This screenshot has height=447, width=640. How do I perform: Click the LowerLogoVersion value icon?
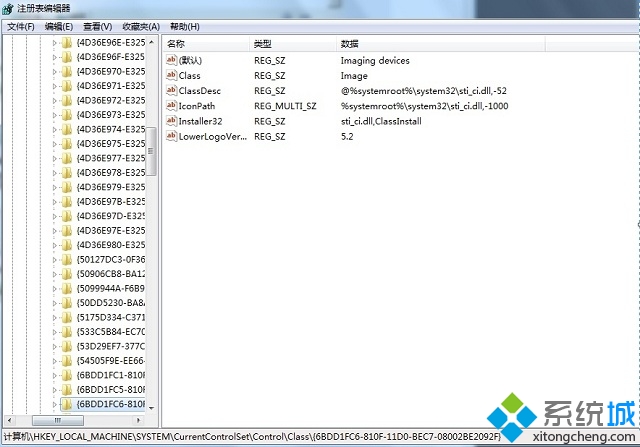(171, 136)
